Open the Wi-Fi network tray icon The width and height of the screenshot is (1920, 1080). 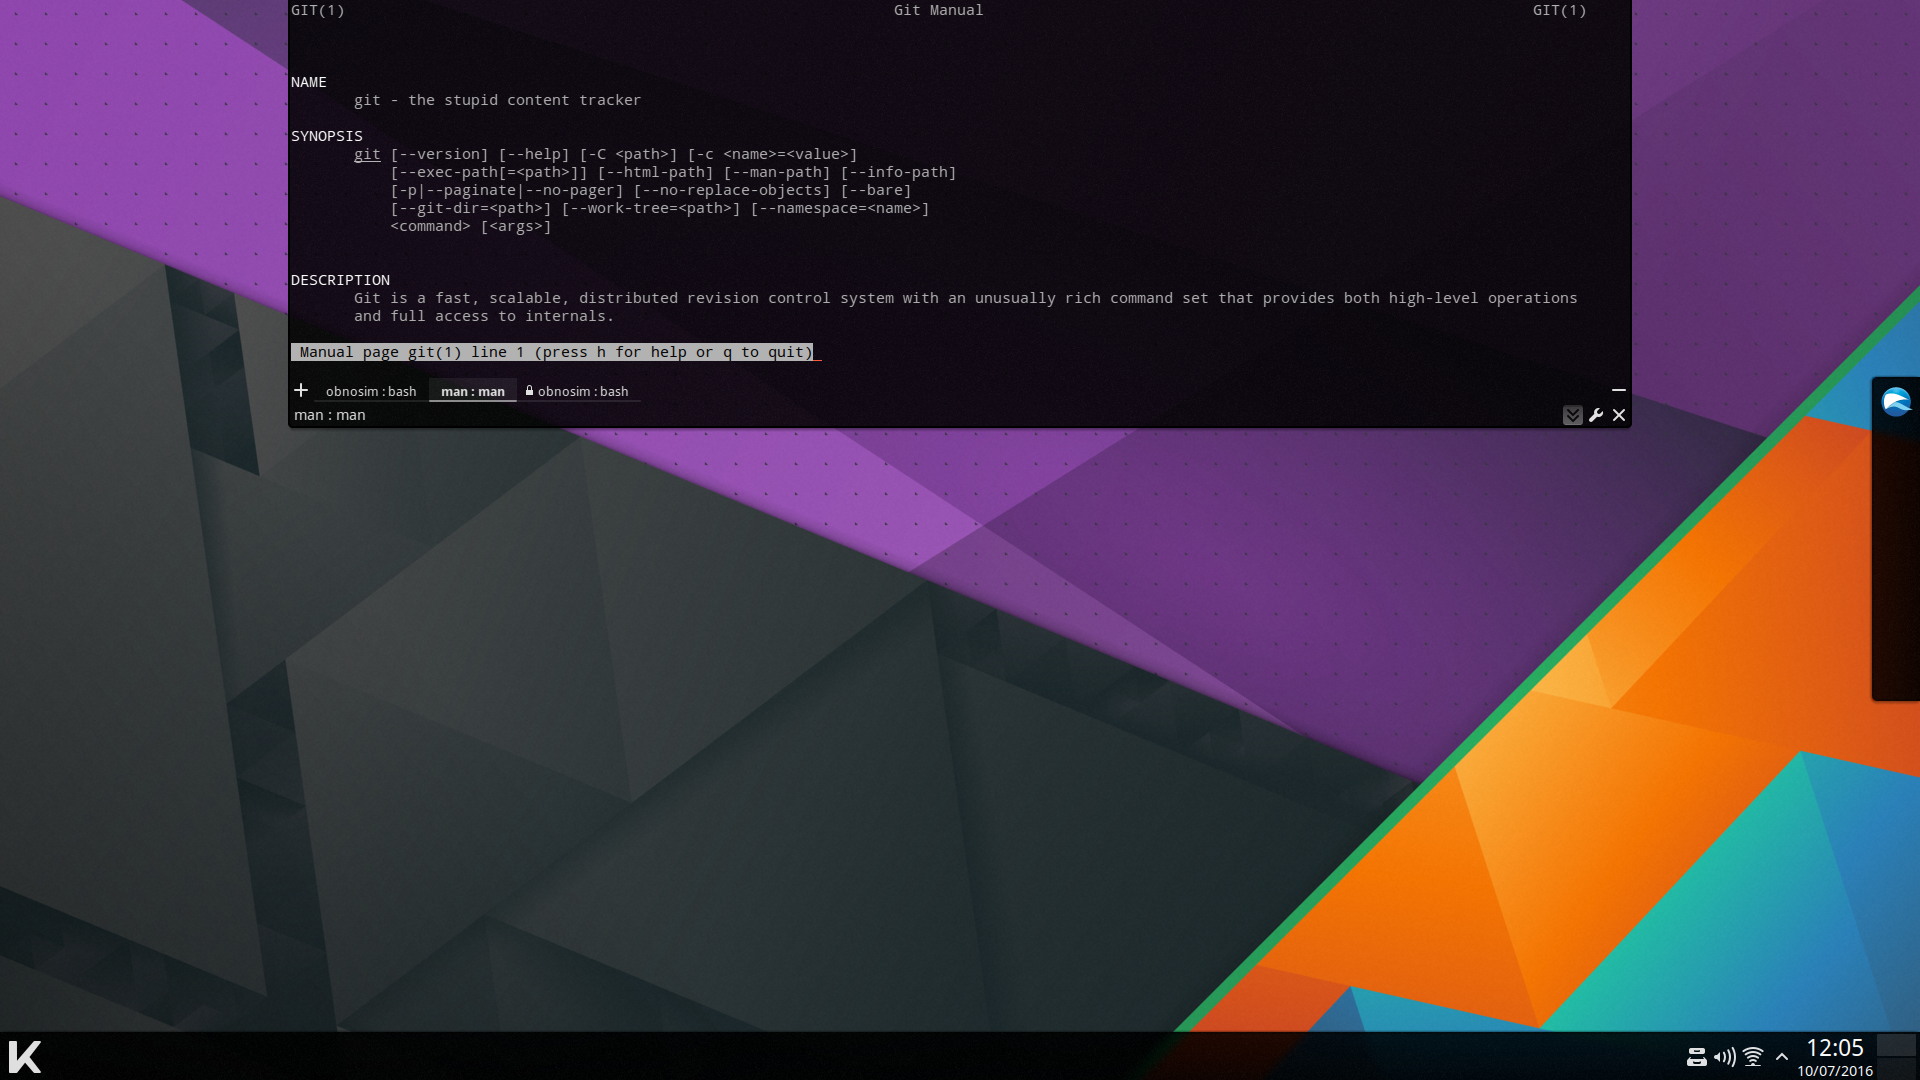(1753, 1056)
